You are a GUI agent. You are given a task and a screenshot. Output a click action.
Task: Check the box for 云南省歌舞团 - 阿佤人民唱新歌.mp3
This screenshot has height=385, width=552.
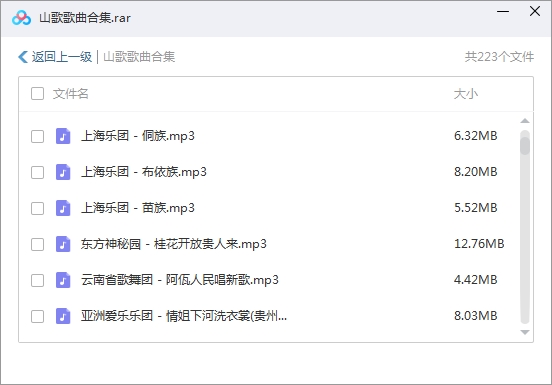[37, 280]
